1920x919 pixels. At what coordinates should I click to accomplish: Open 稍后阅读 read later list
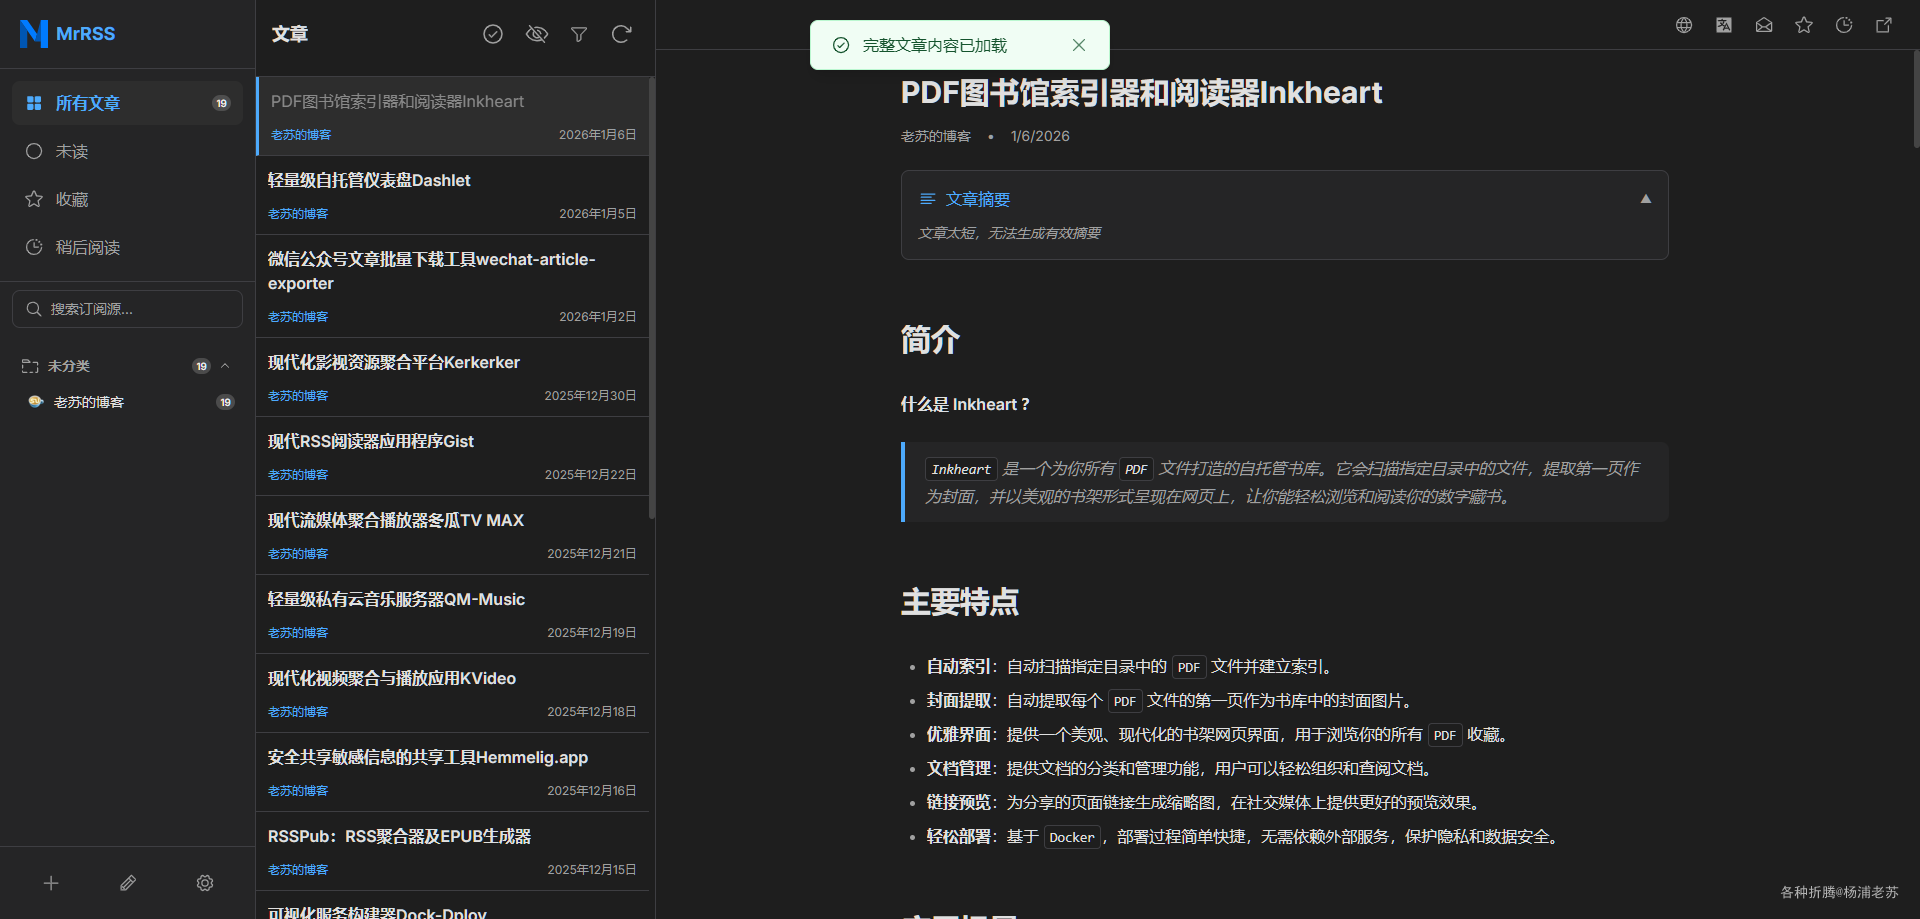[127, 247]
